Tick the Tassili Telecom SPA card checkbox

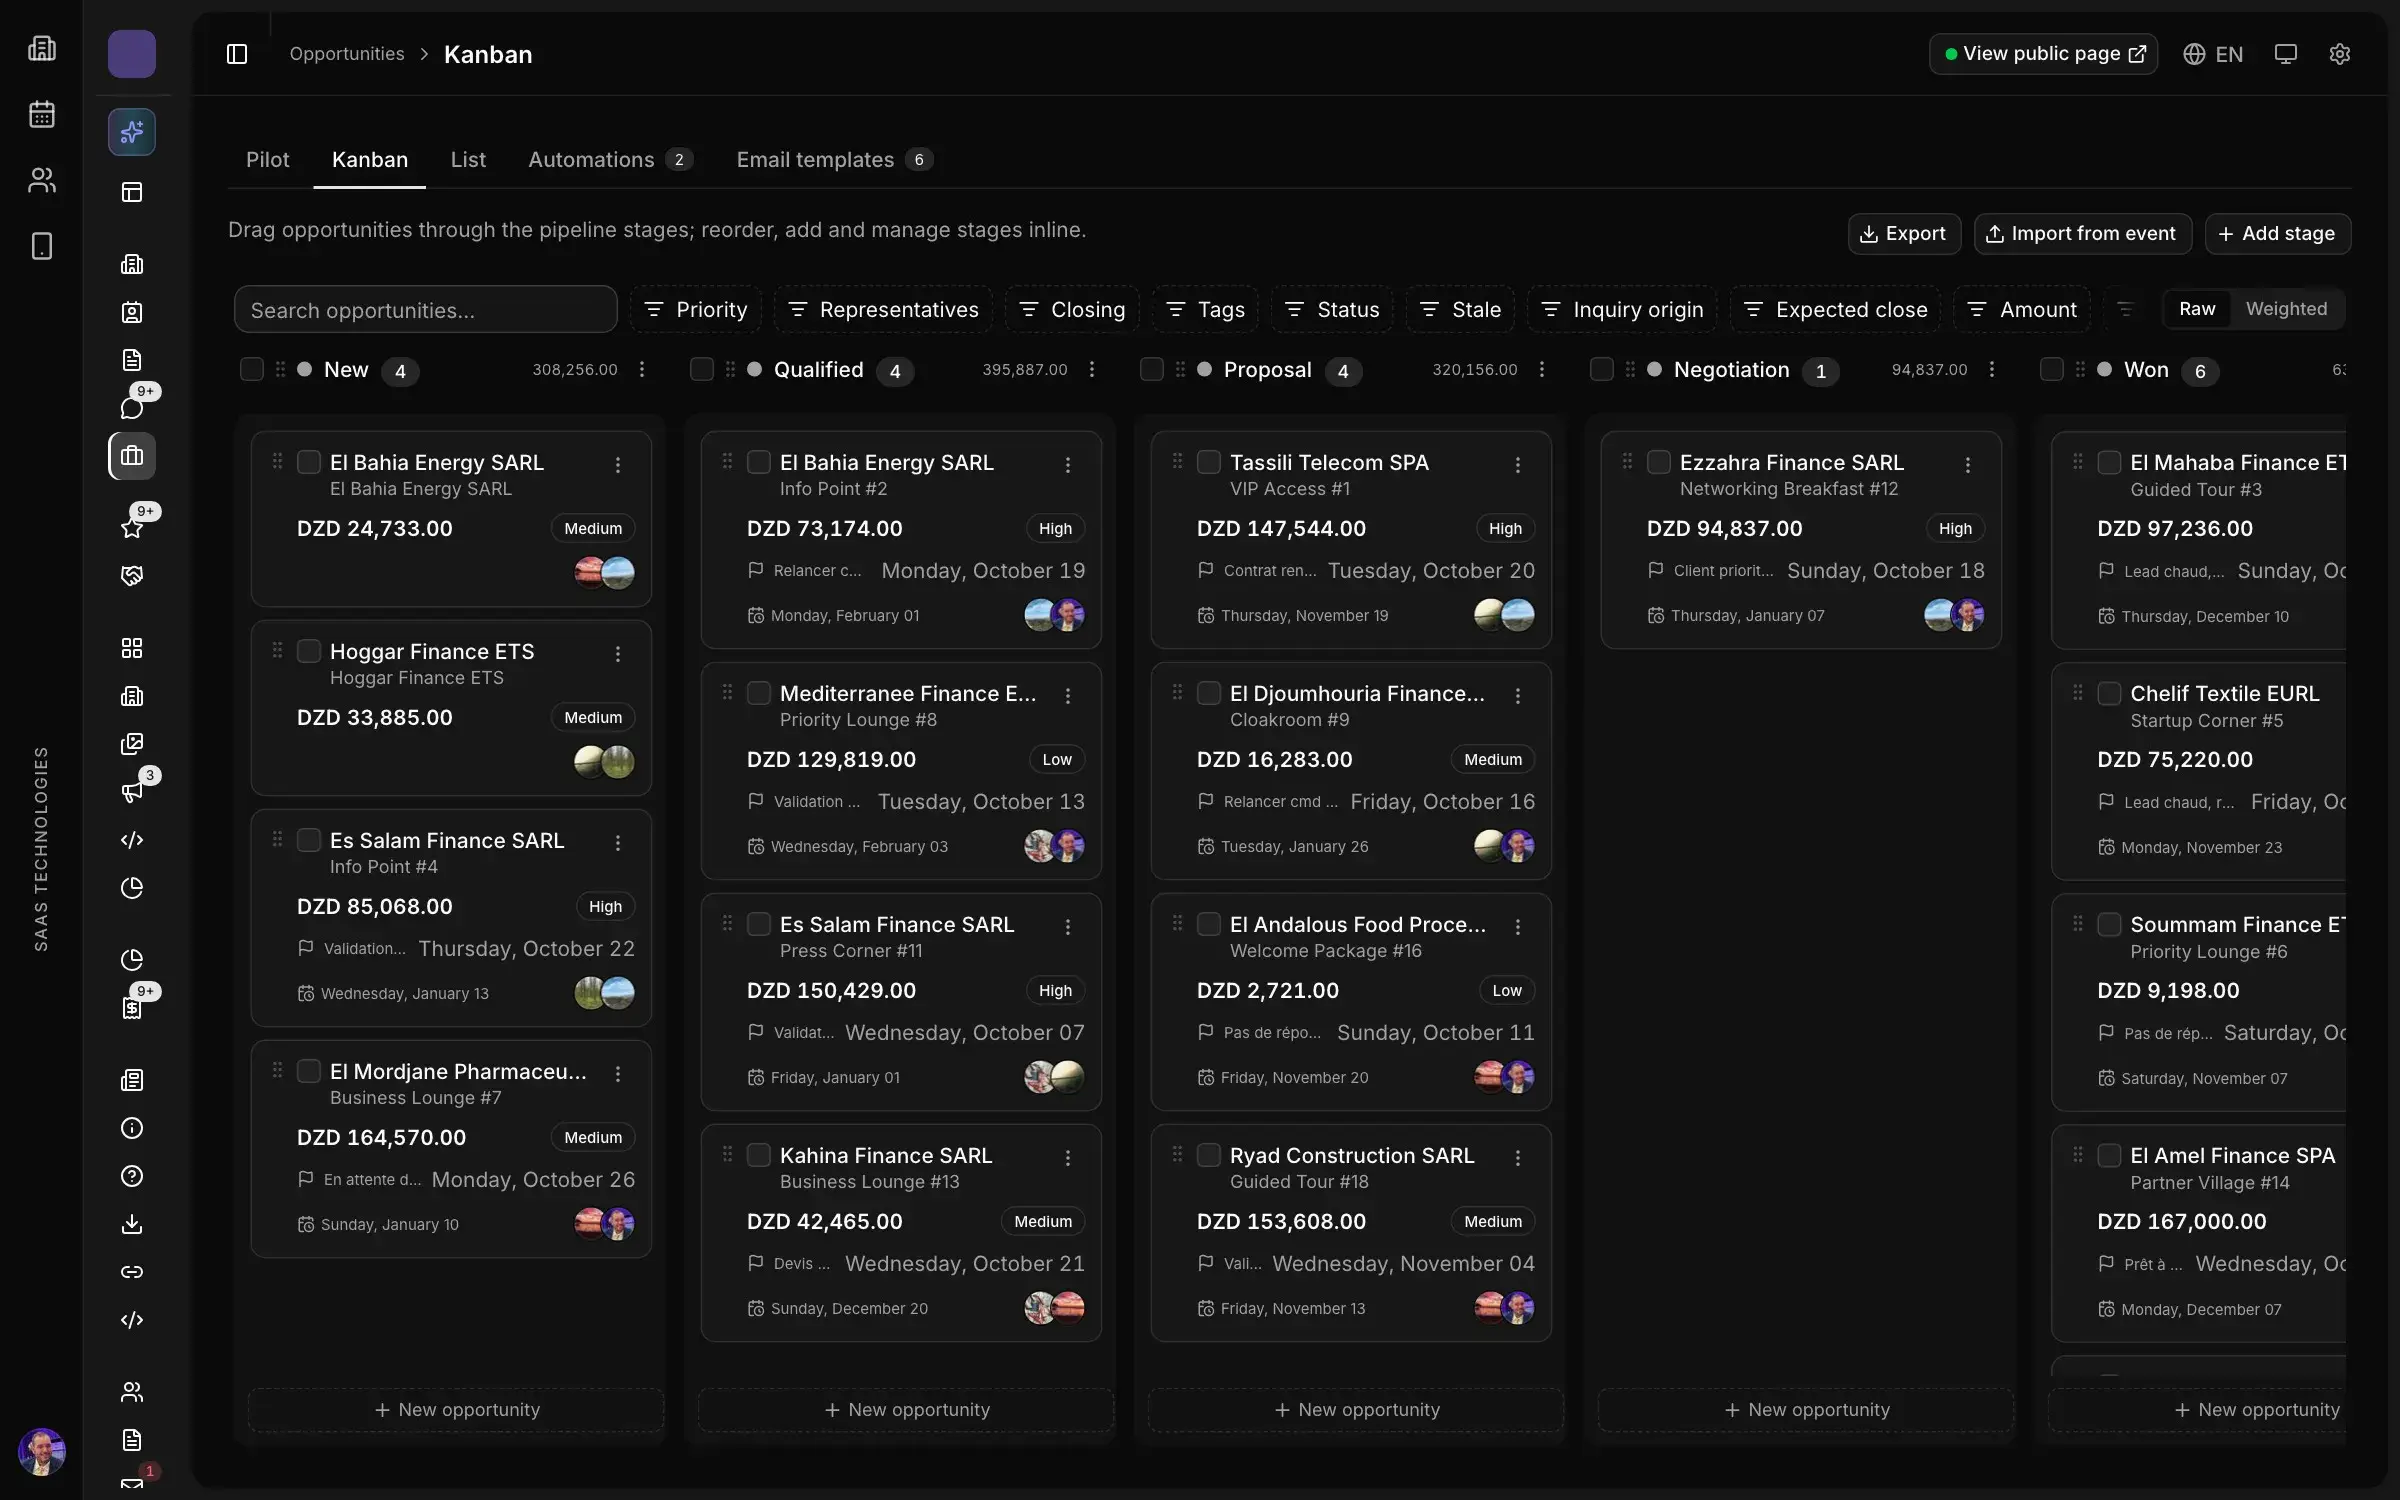(x=1209, y=462)
